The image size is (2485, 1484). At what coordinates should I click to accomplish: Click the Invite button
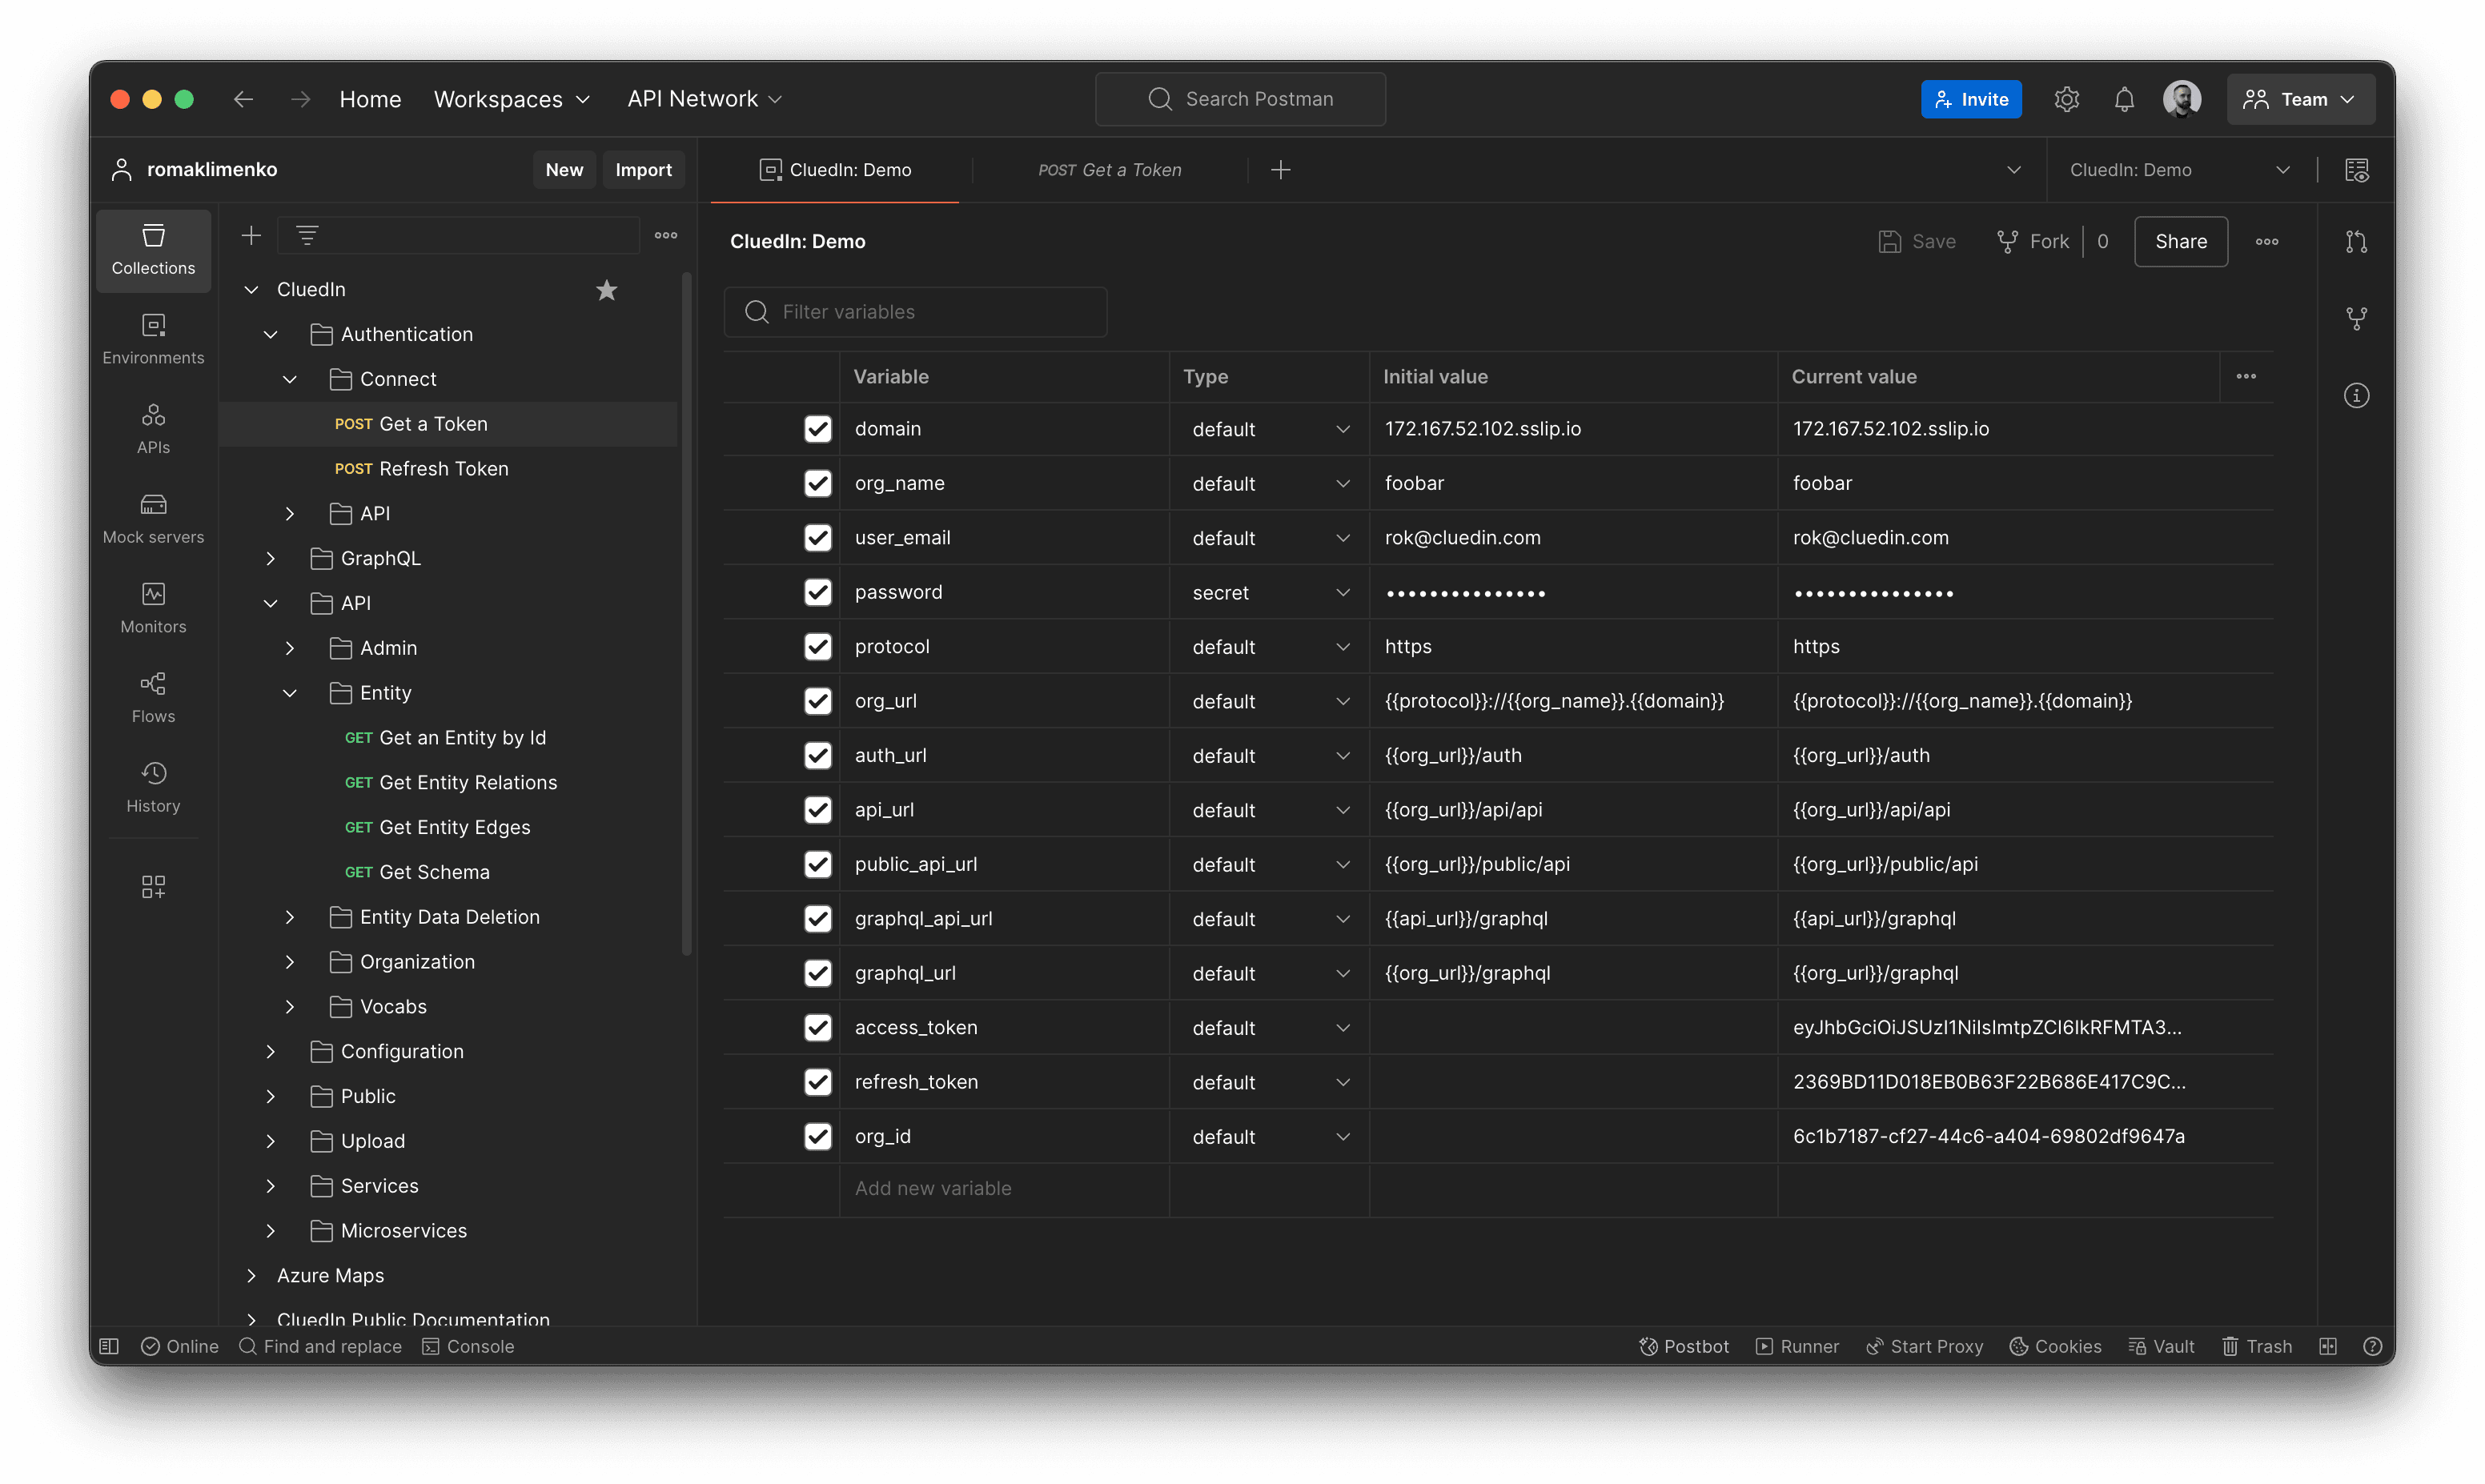click(1970, 99)
